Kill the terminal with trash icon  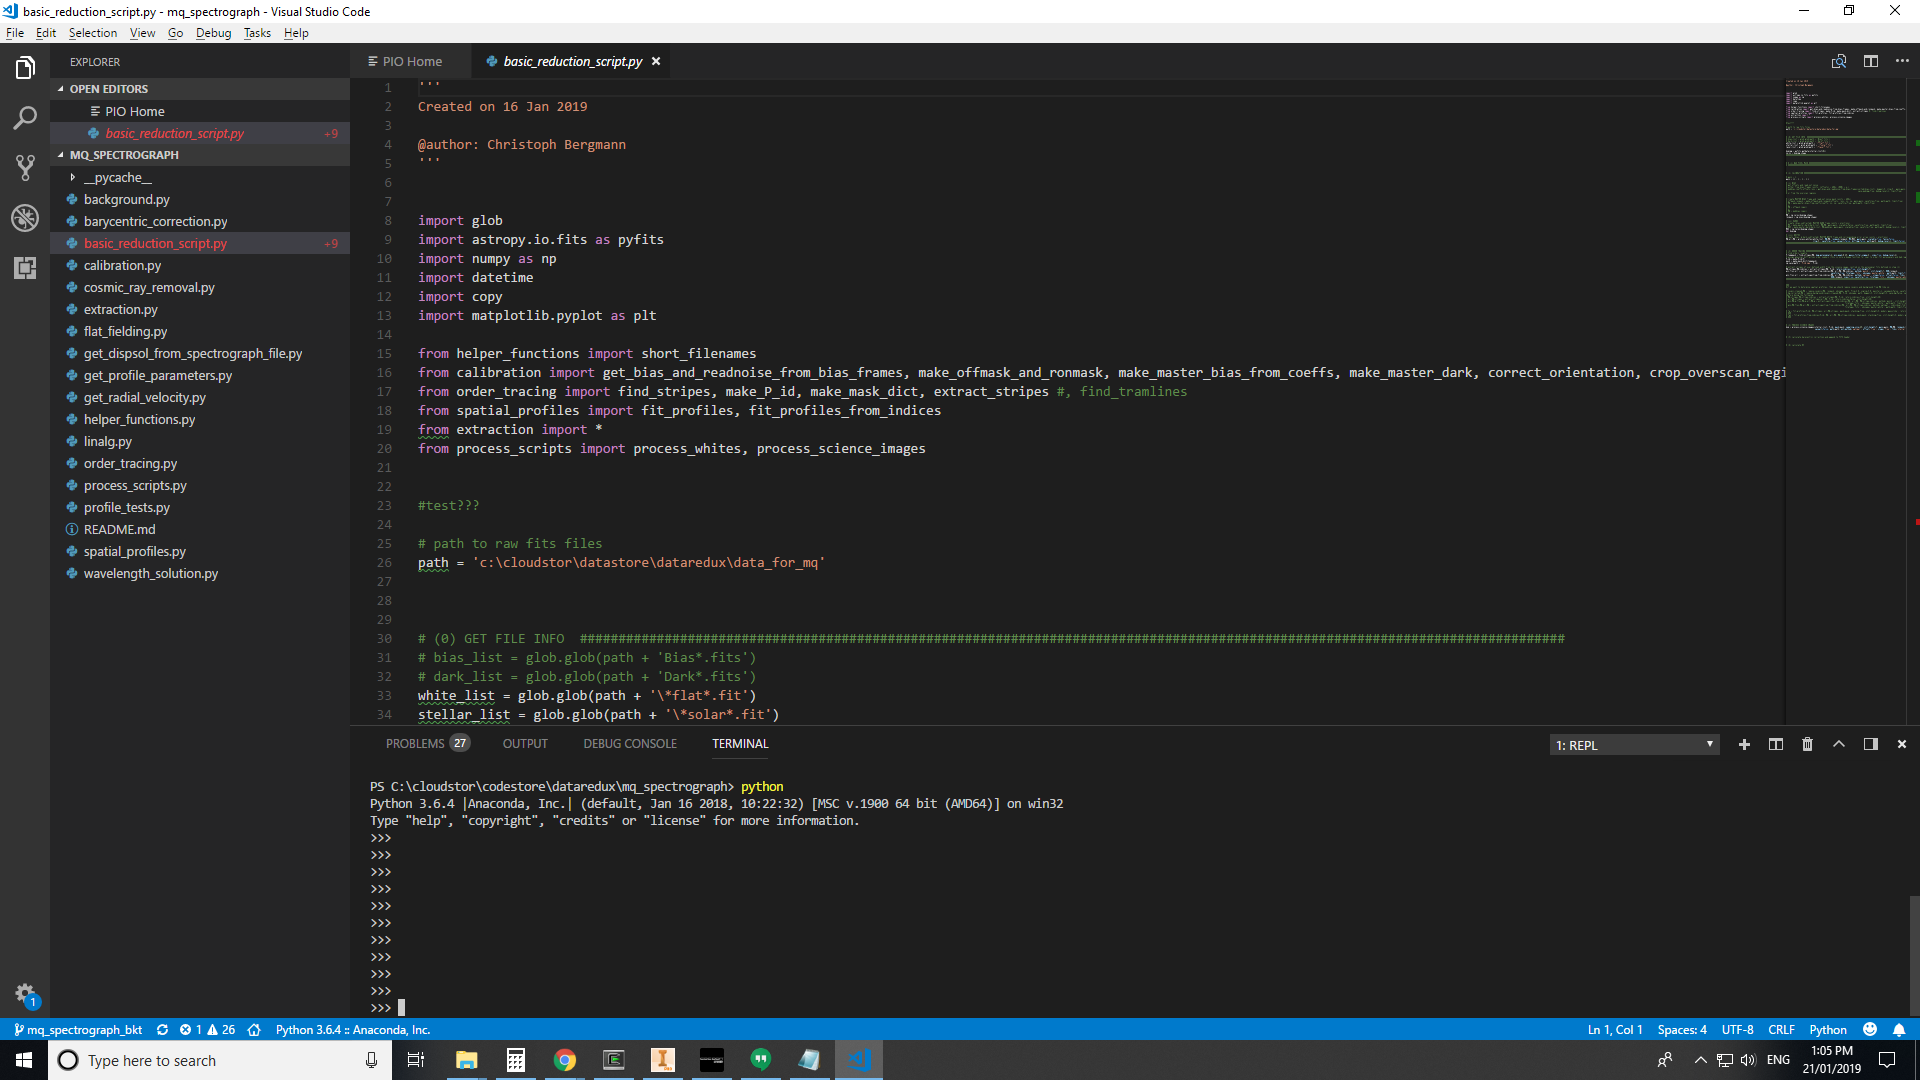click(1807, 744)
